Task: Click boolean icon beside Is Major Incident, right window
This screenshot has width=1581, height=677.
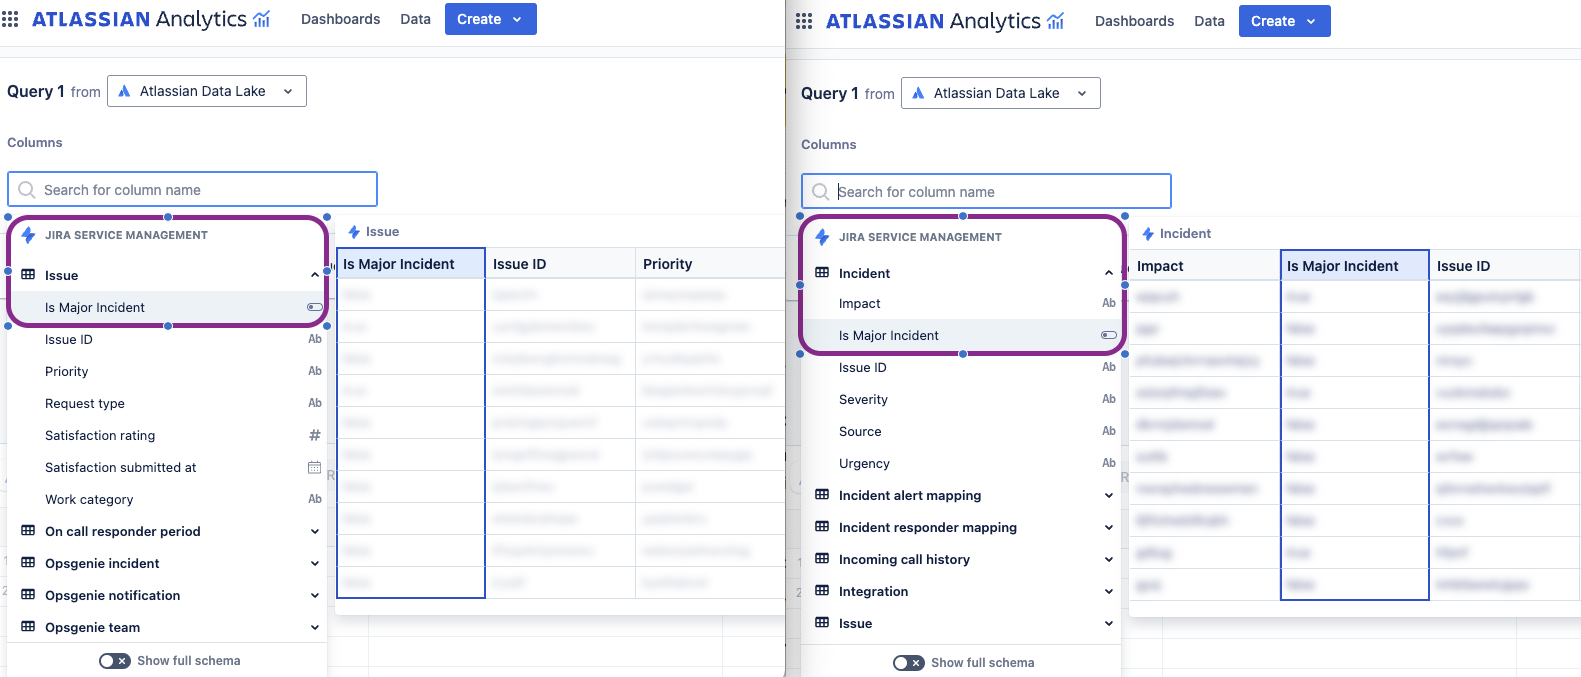Action: [1108, 335]
